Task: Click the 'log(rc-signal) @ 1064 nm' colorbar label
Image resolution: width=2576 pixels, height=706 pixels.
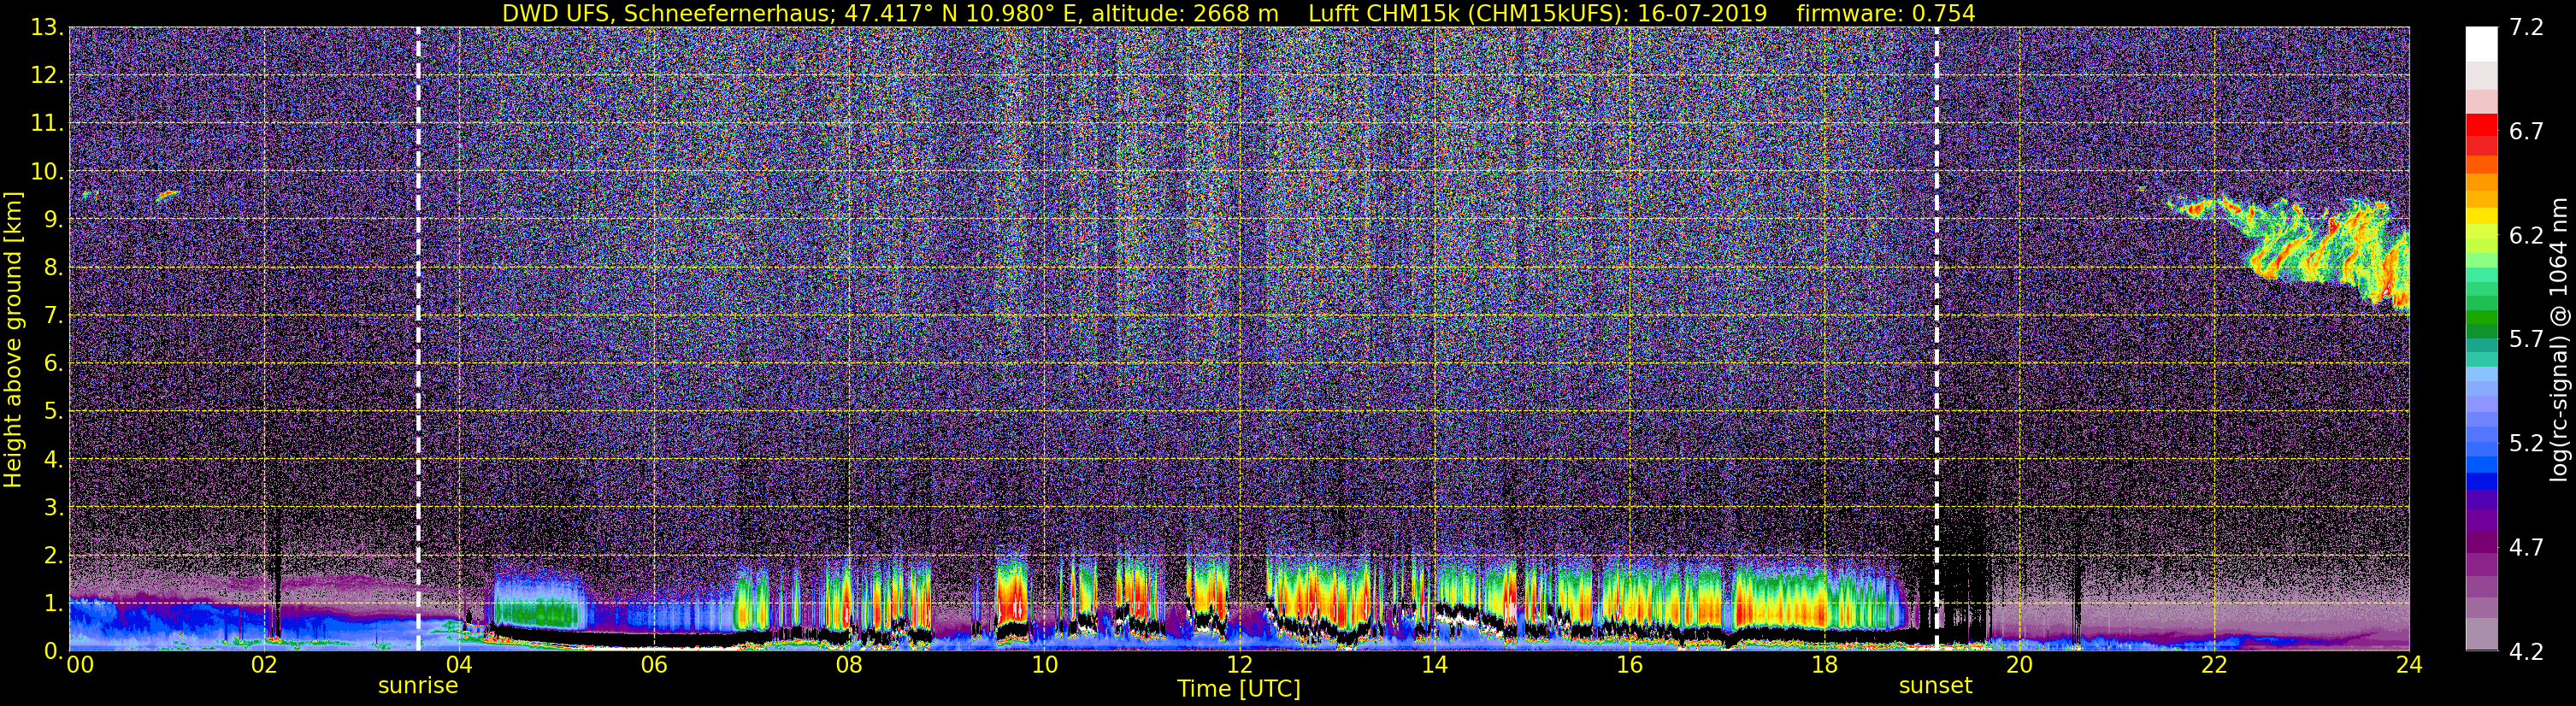Action: tap(2560, 339)
